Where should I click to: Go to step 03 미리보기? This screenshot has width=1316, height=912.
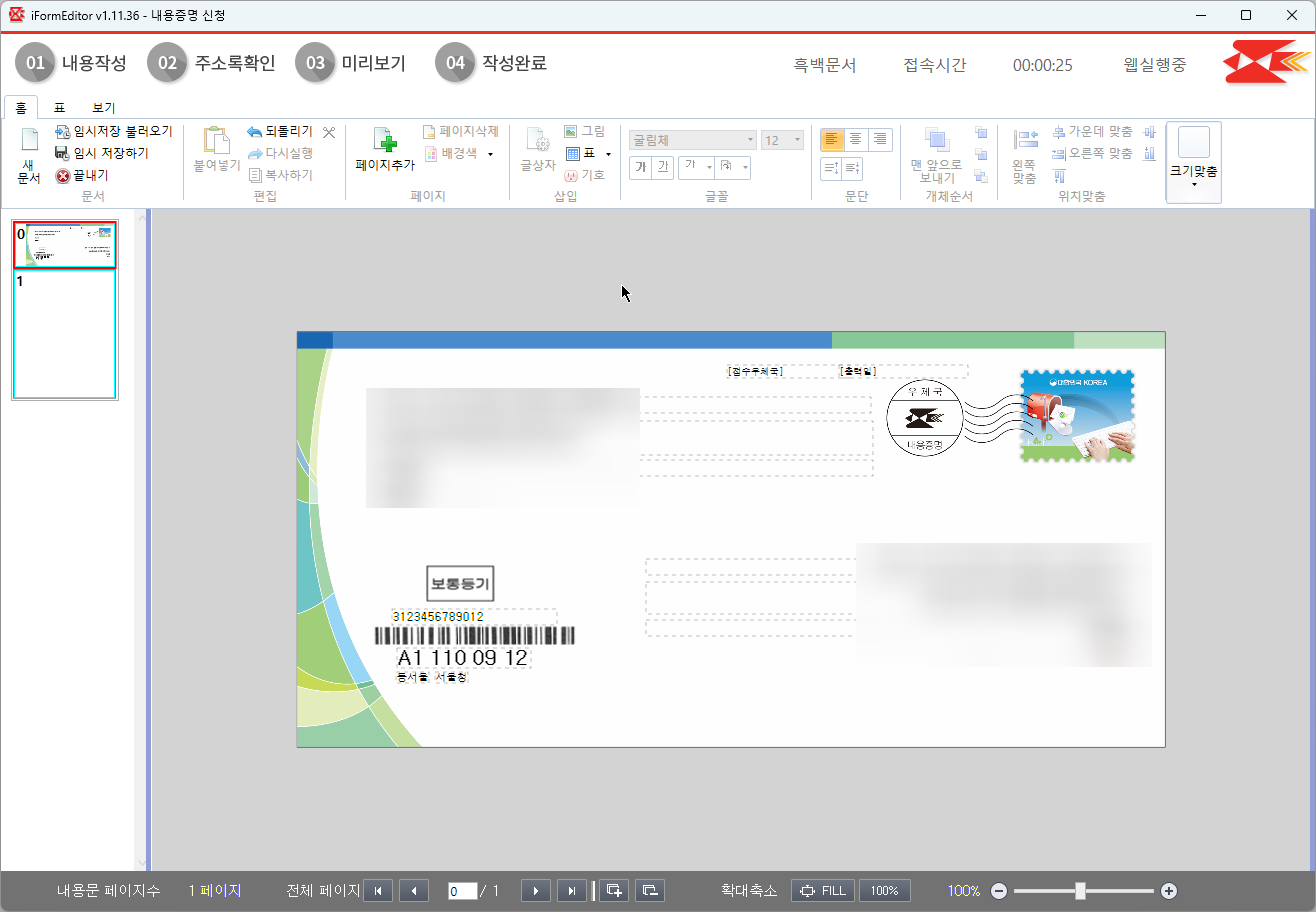tap(351, 63)
